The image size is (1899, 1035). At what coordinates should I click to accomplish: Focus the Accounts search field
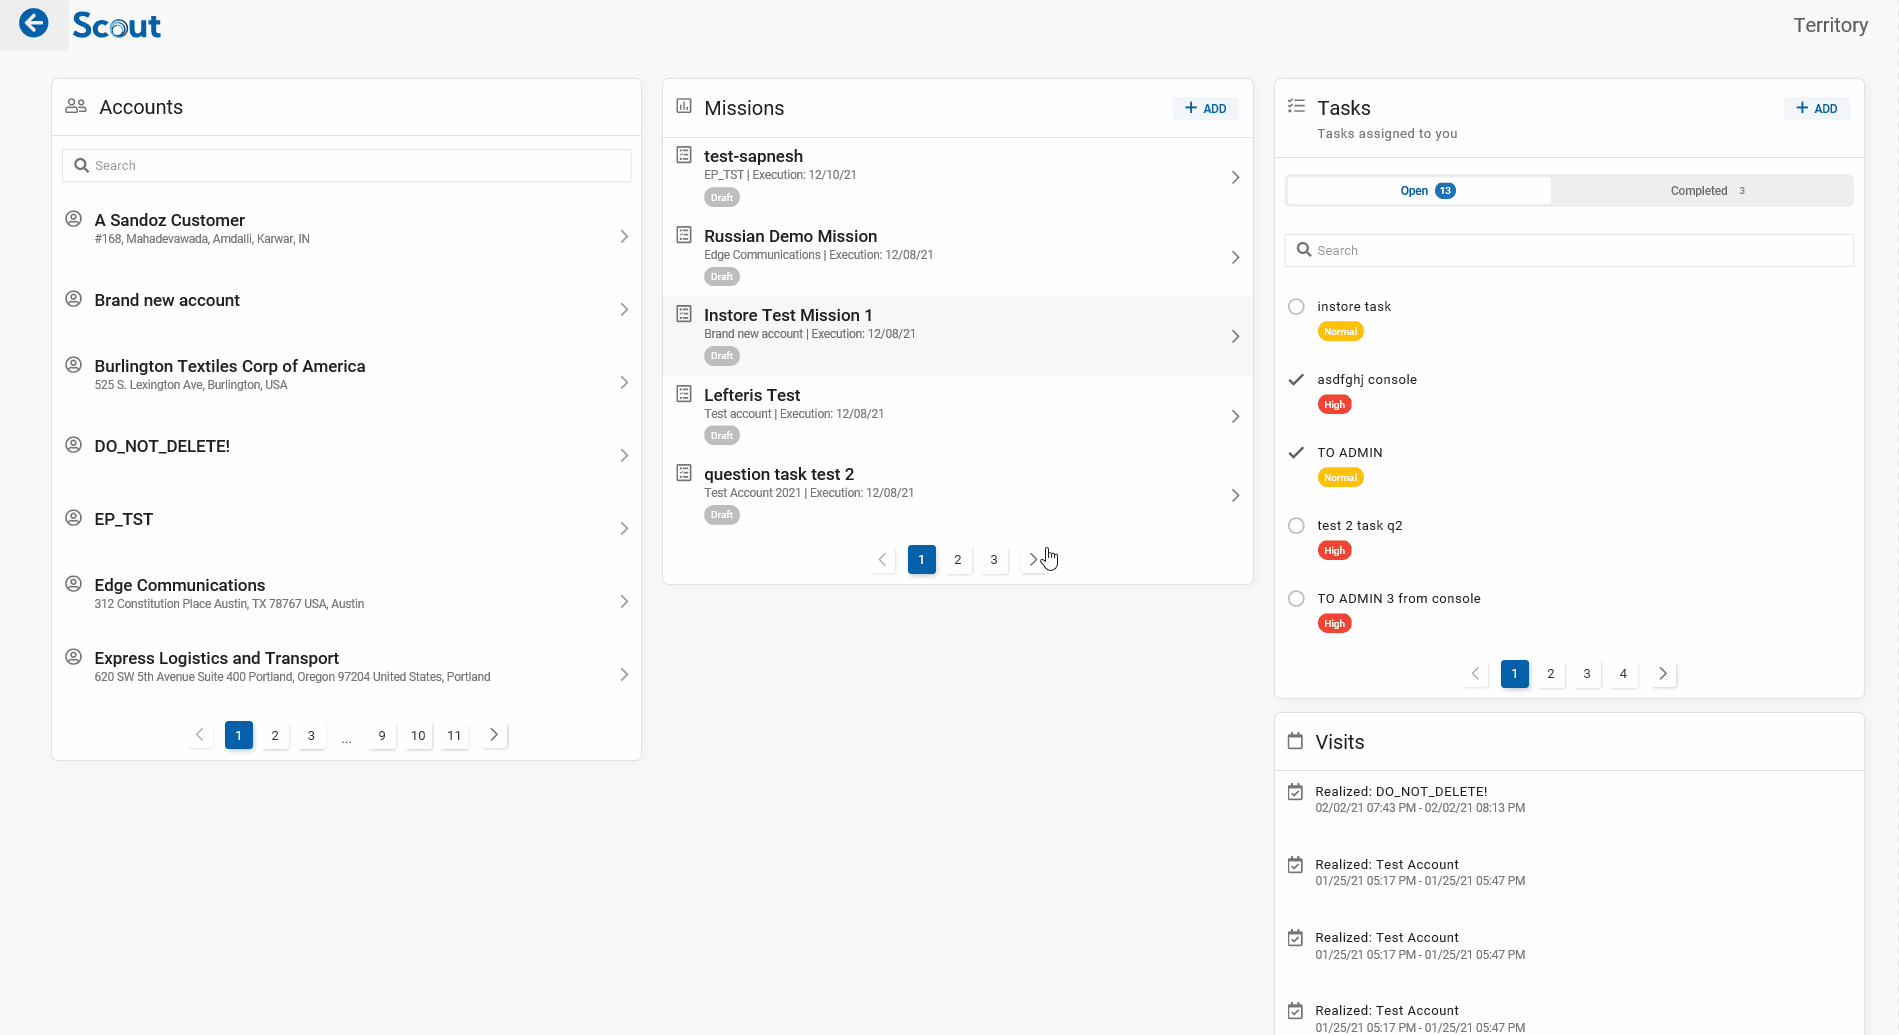tap(347, 166)
